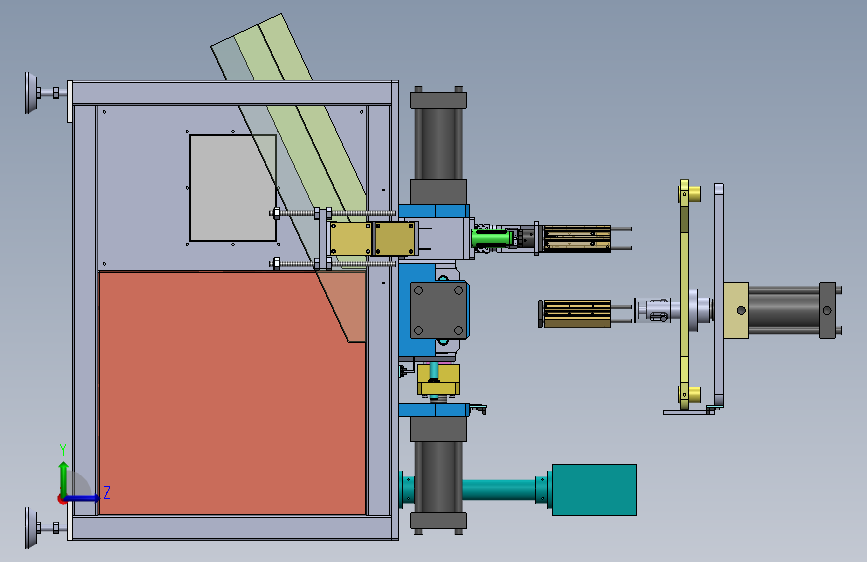
Task: Select the top horizontal frame beam
Action: (233, 93)
